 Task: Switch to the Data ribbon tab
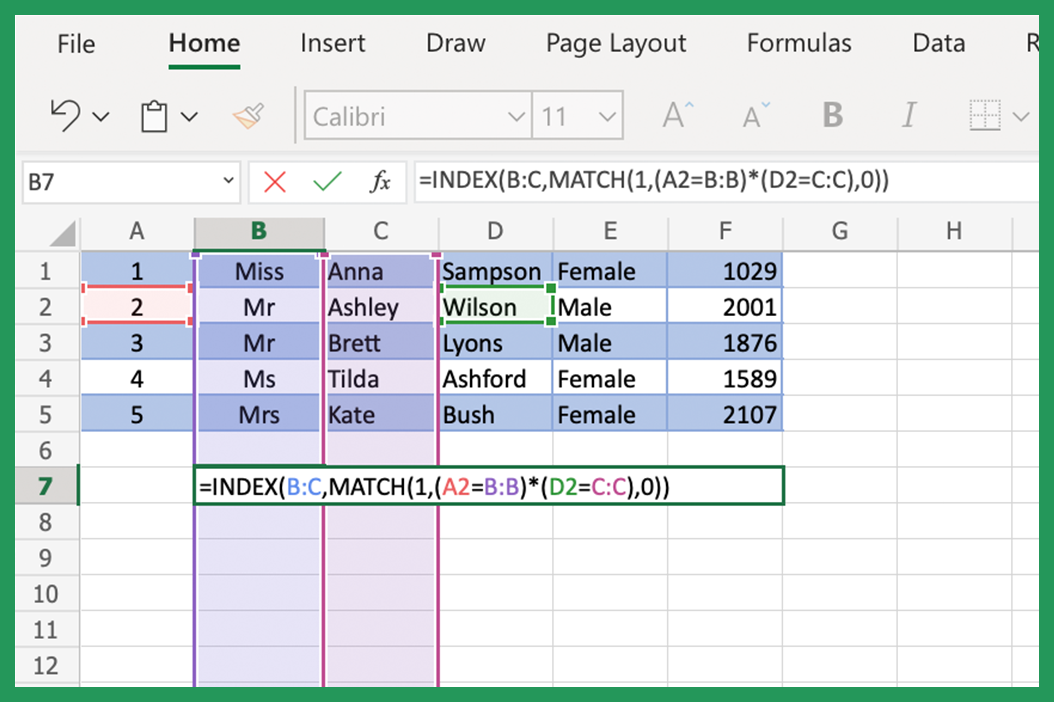coord(937,43)
